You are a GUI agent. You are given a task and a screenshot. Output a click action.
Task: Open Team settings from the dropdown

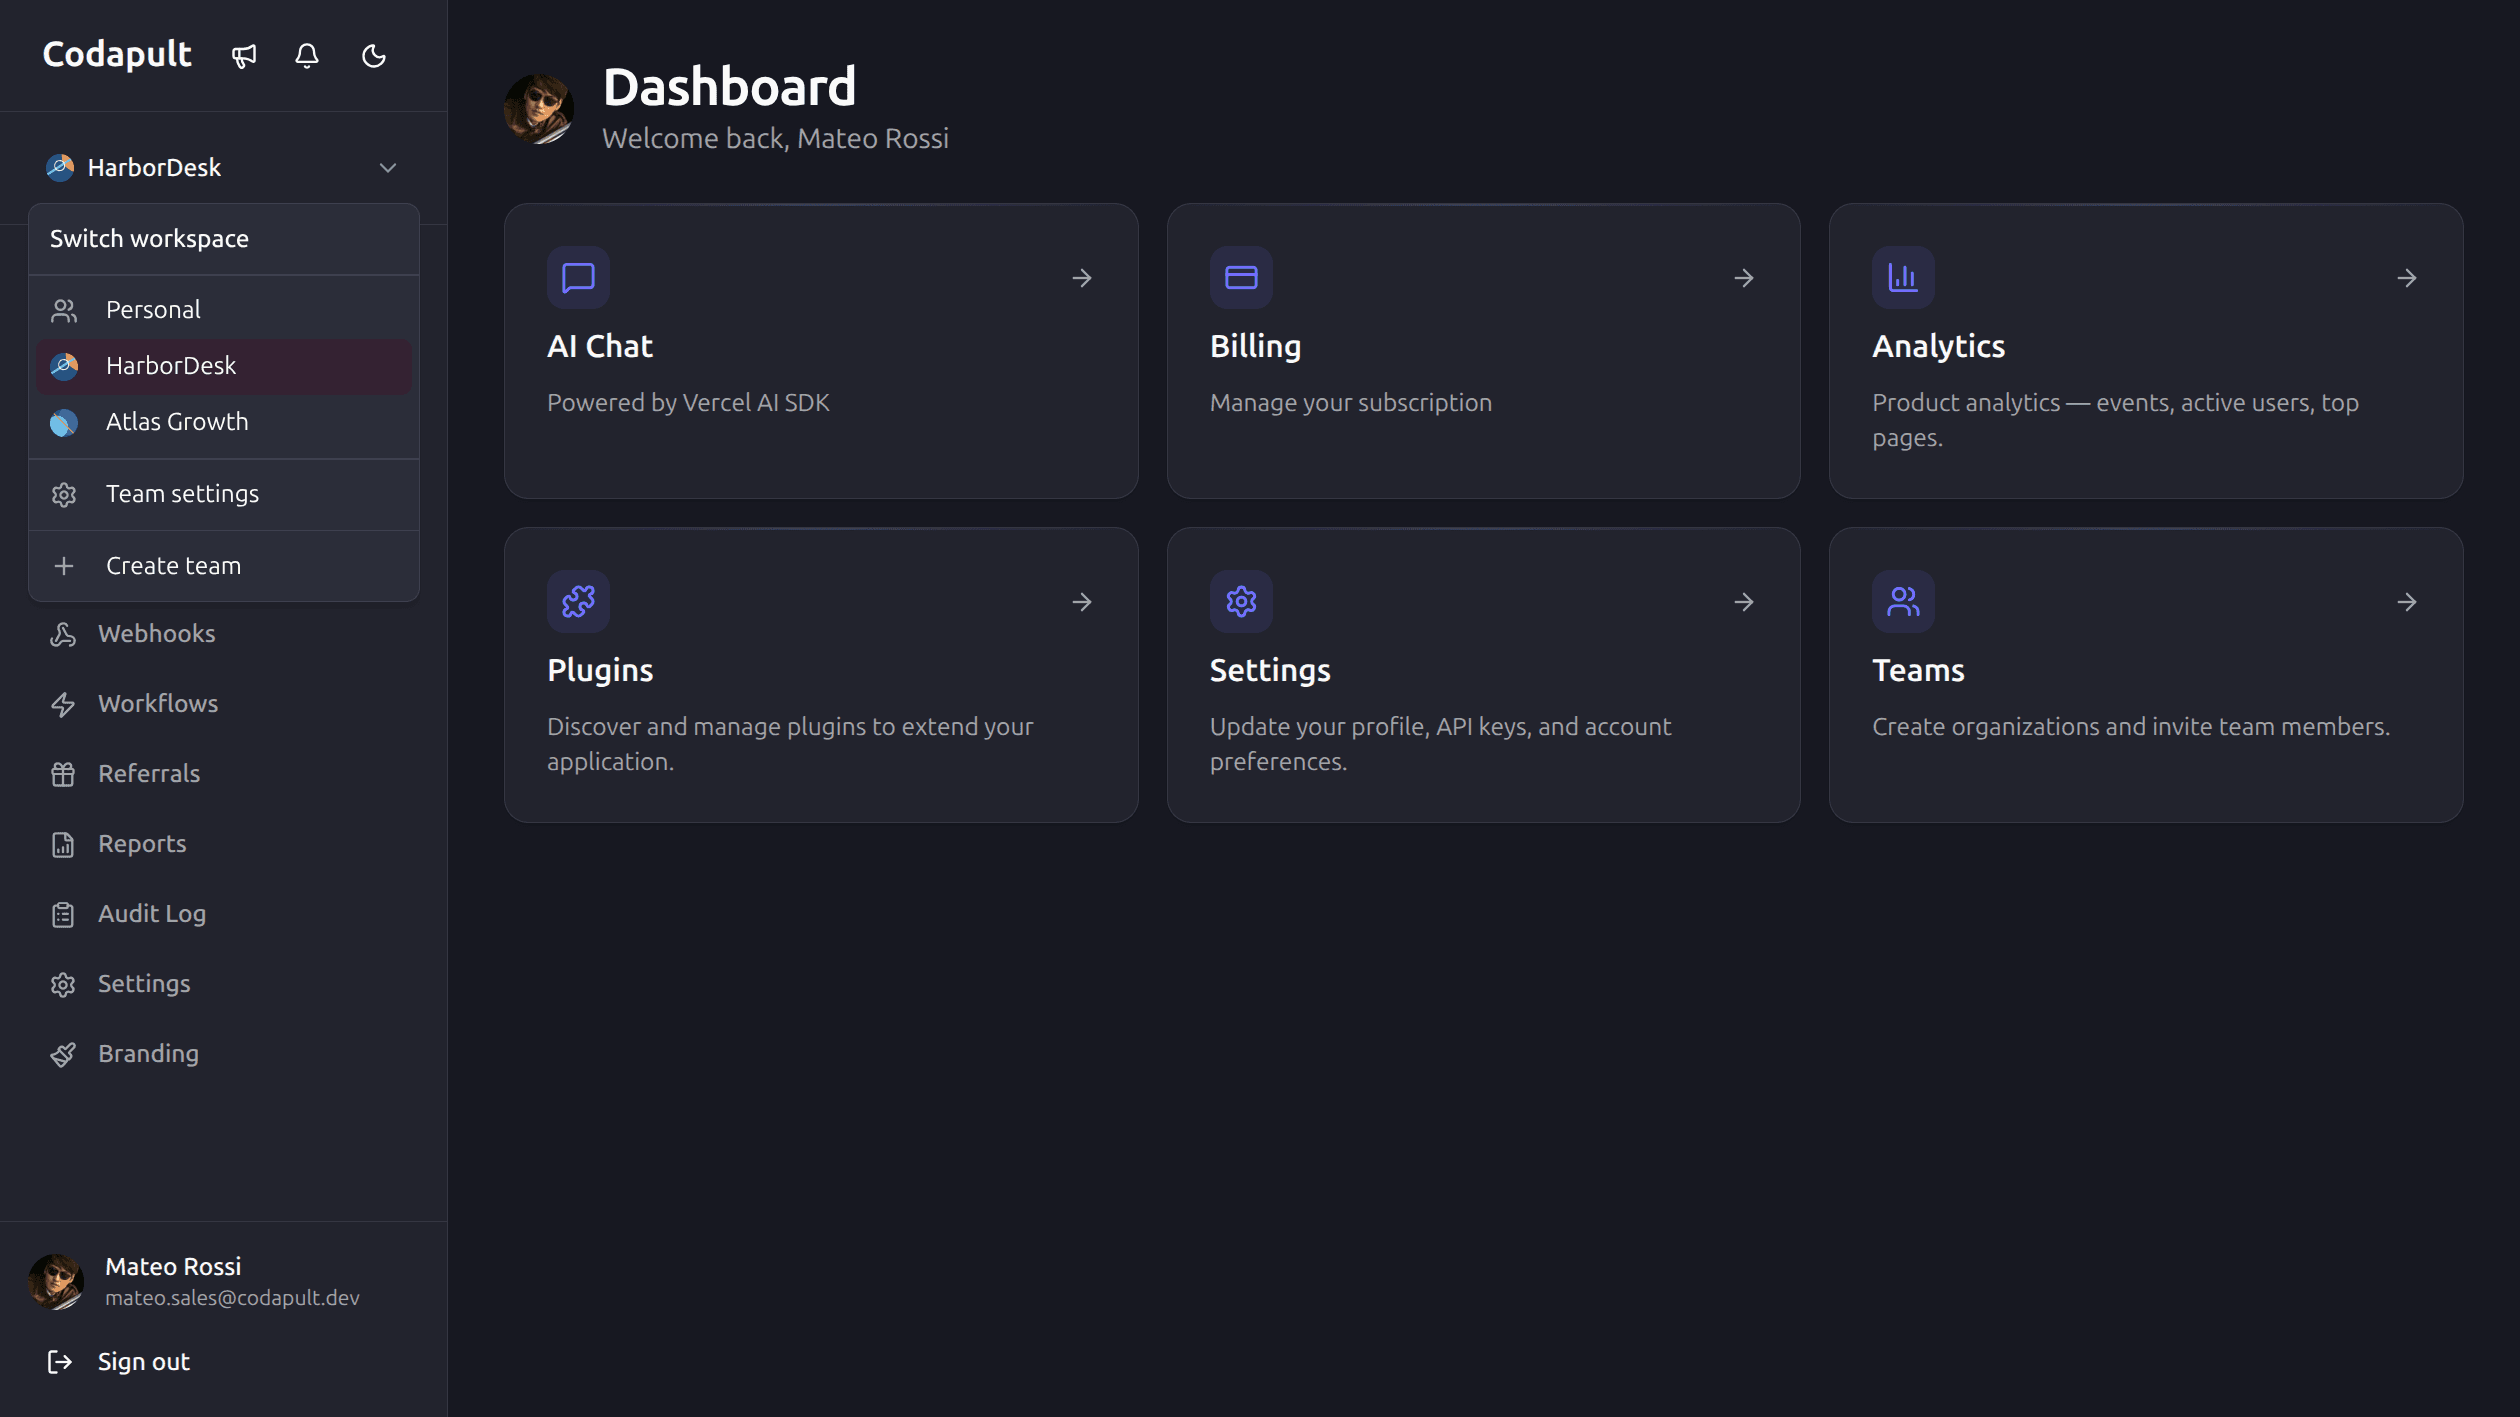(x=224, y=494)
